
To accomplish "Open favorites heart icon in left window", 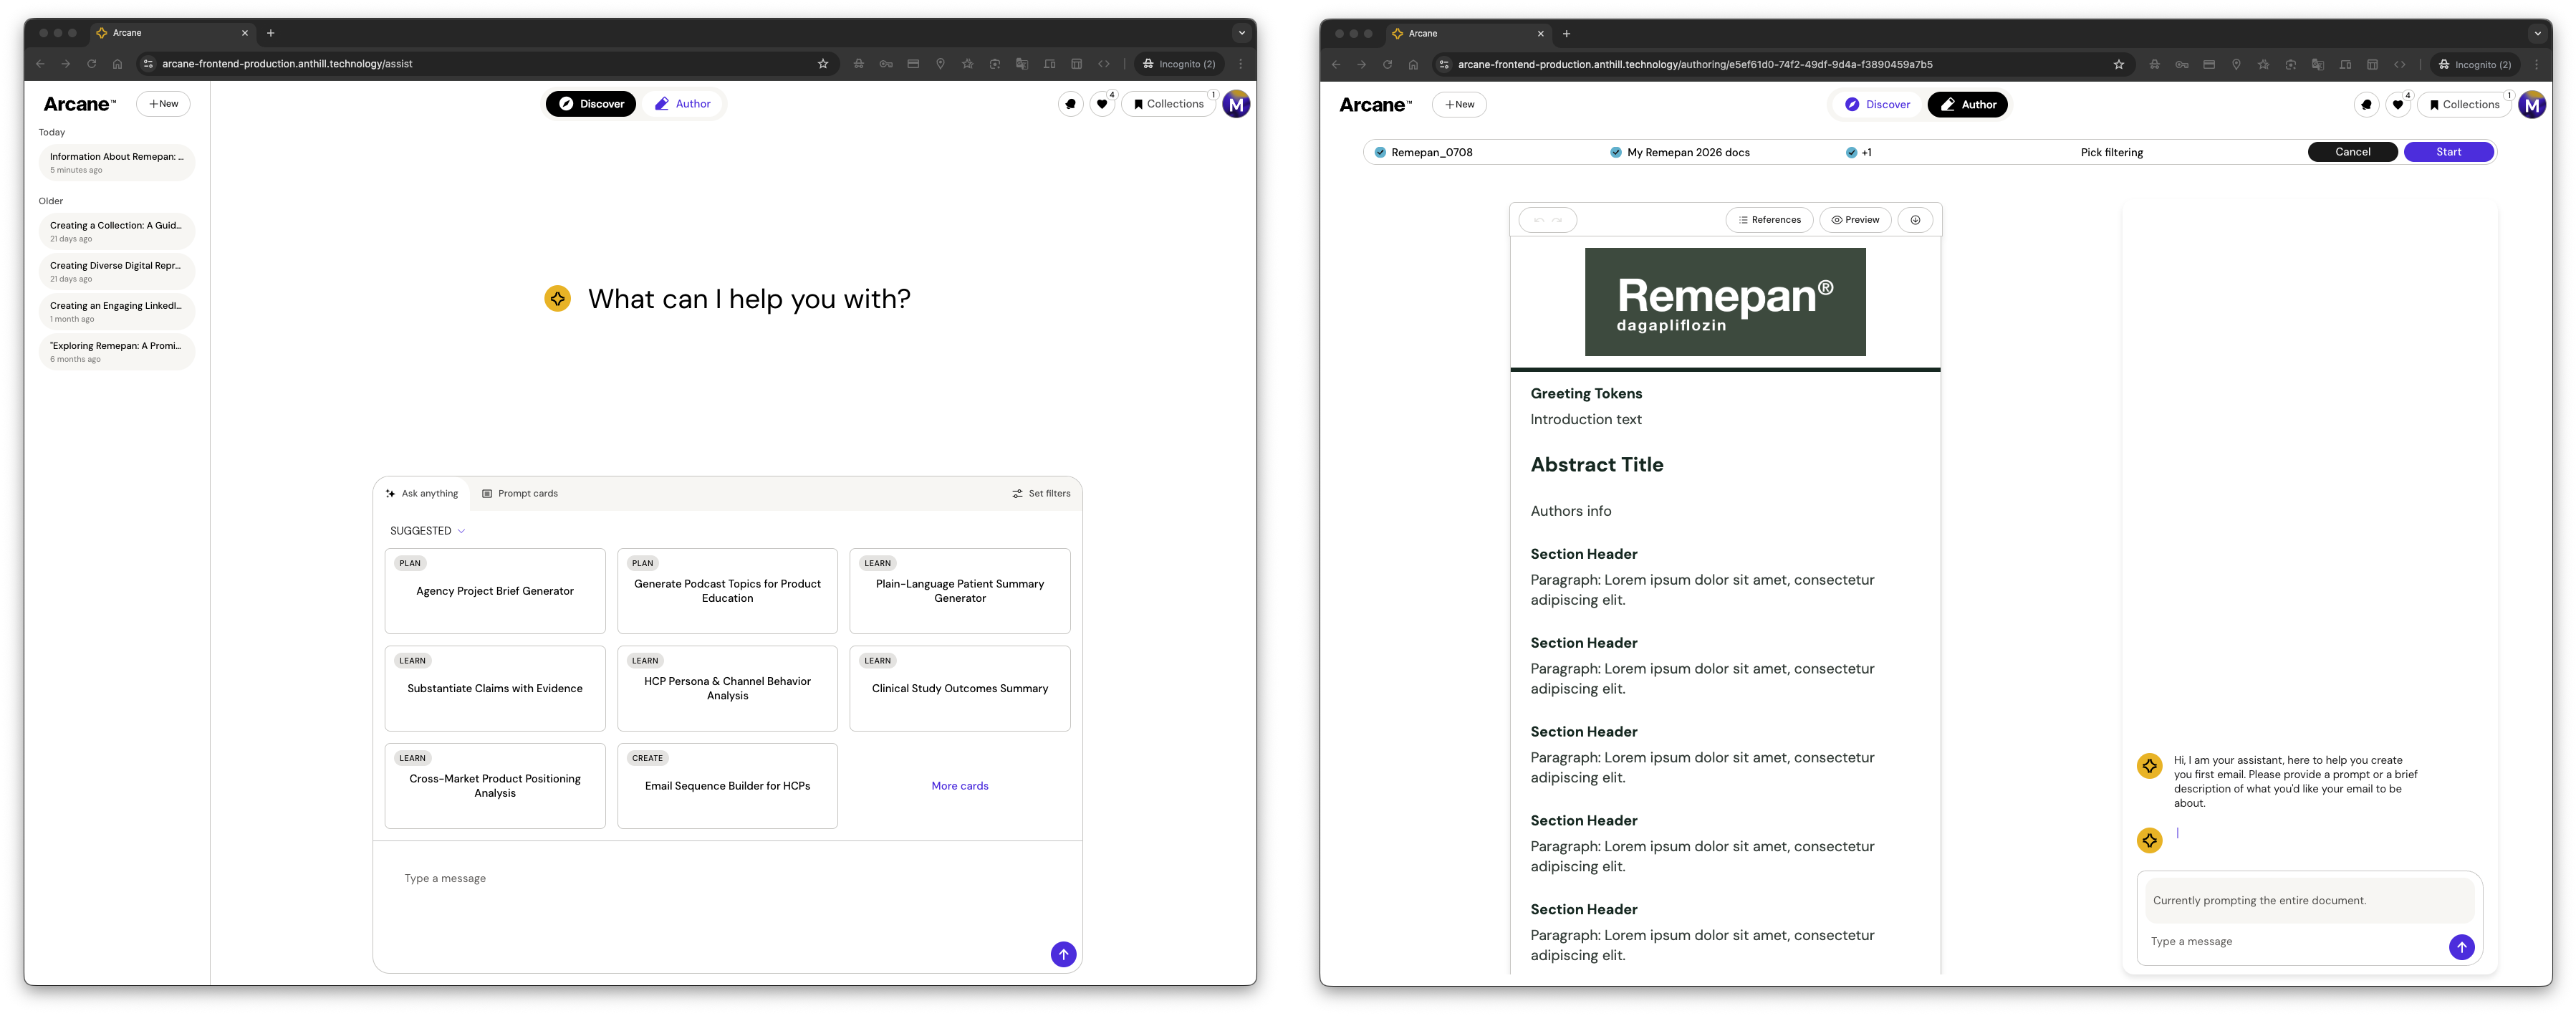I will pos(1102,104).
